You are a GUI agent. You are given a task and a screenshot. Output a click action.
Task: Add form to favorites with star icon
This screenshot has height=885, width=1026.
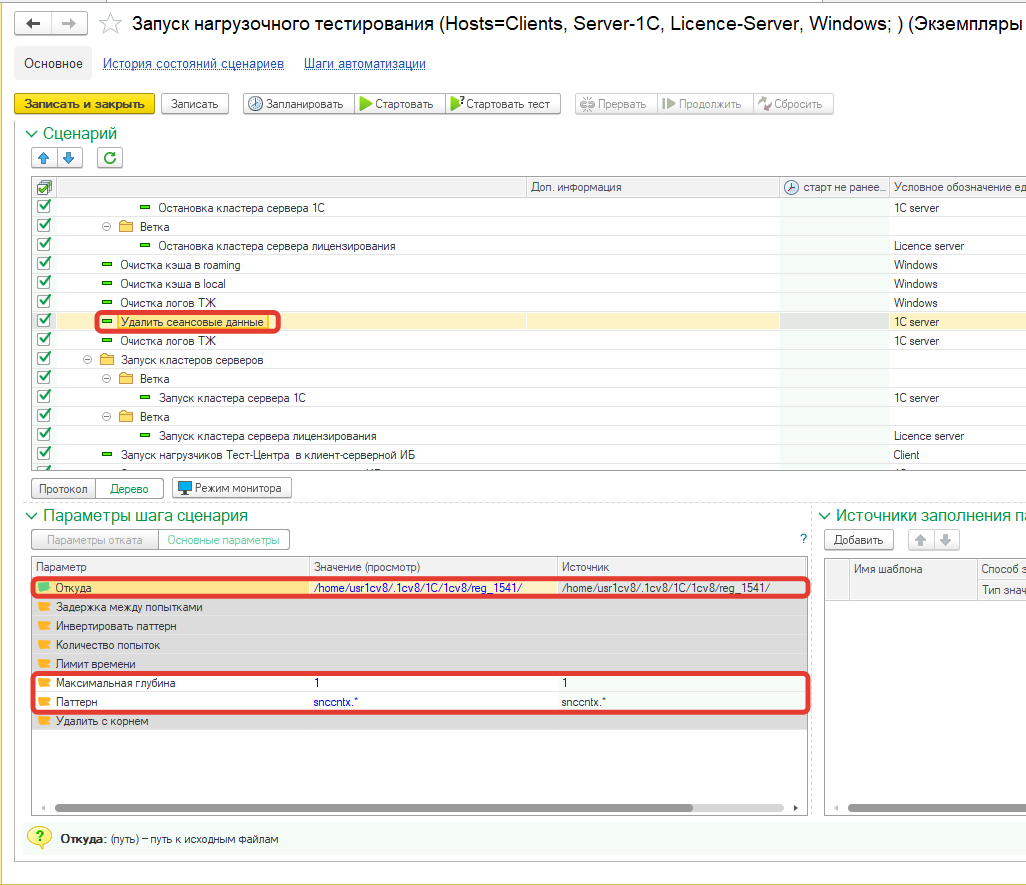[112, 24]
